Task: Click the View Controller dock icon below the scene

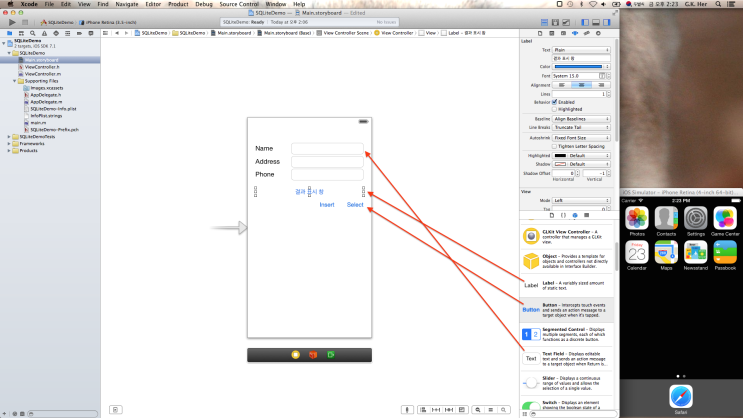Action: pos(295,354)
